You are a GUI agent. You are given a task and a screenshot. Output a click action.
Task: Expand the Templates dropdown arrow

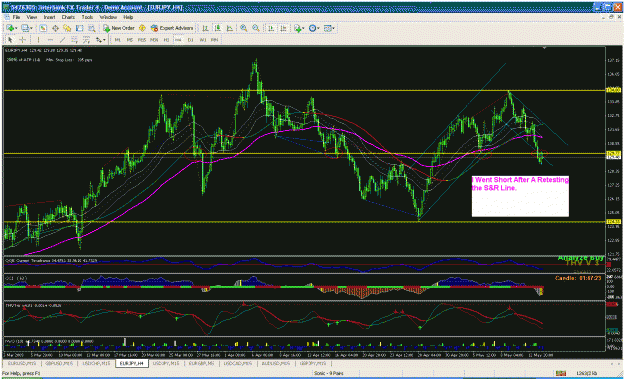pyautogui.click(x=334, y=28)
